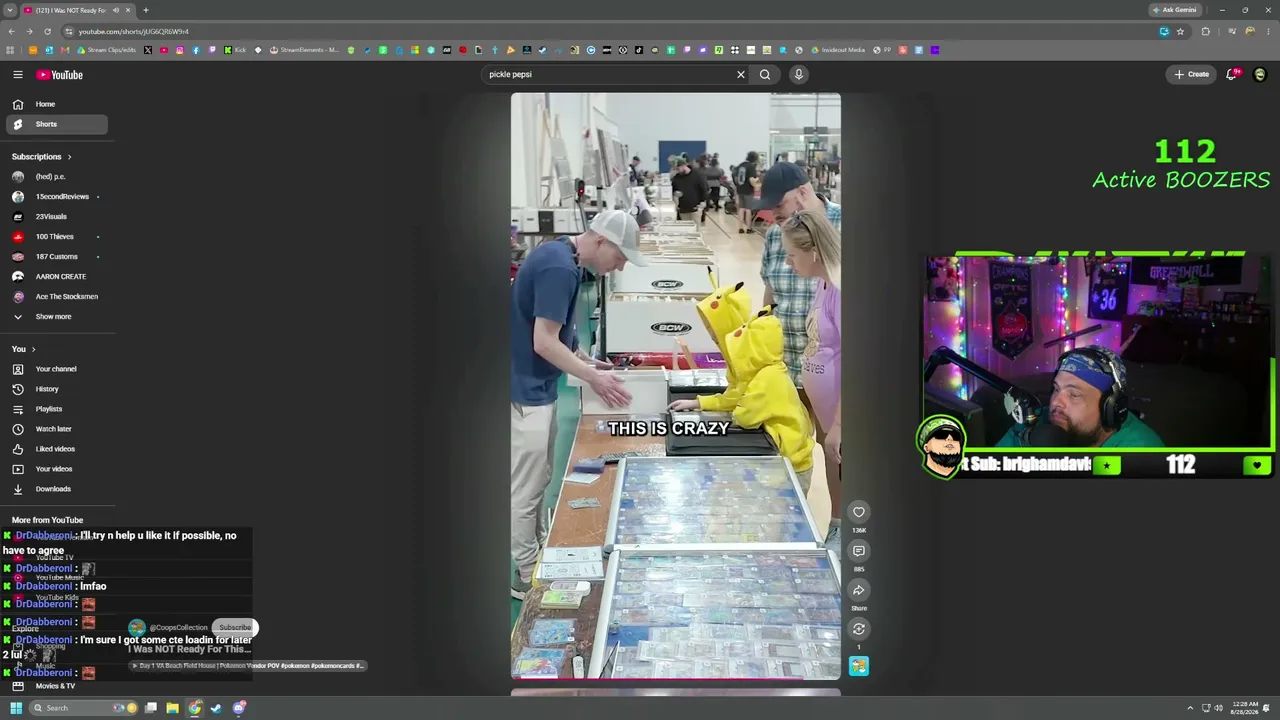Open the Stream Clips/edits bookmark

pos(107,50)
